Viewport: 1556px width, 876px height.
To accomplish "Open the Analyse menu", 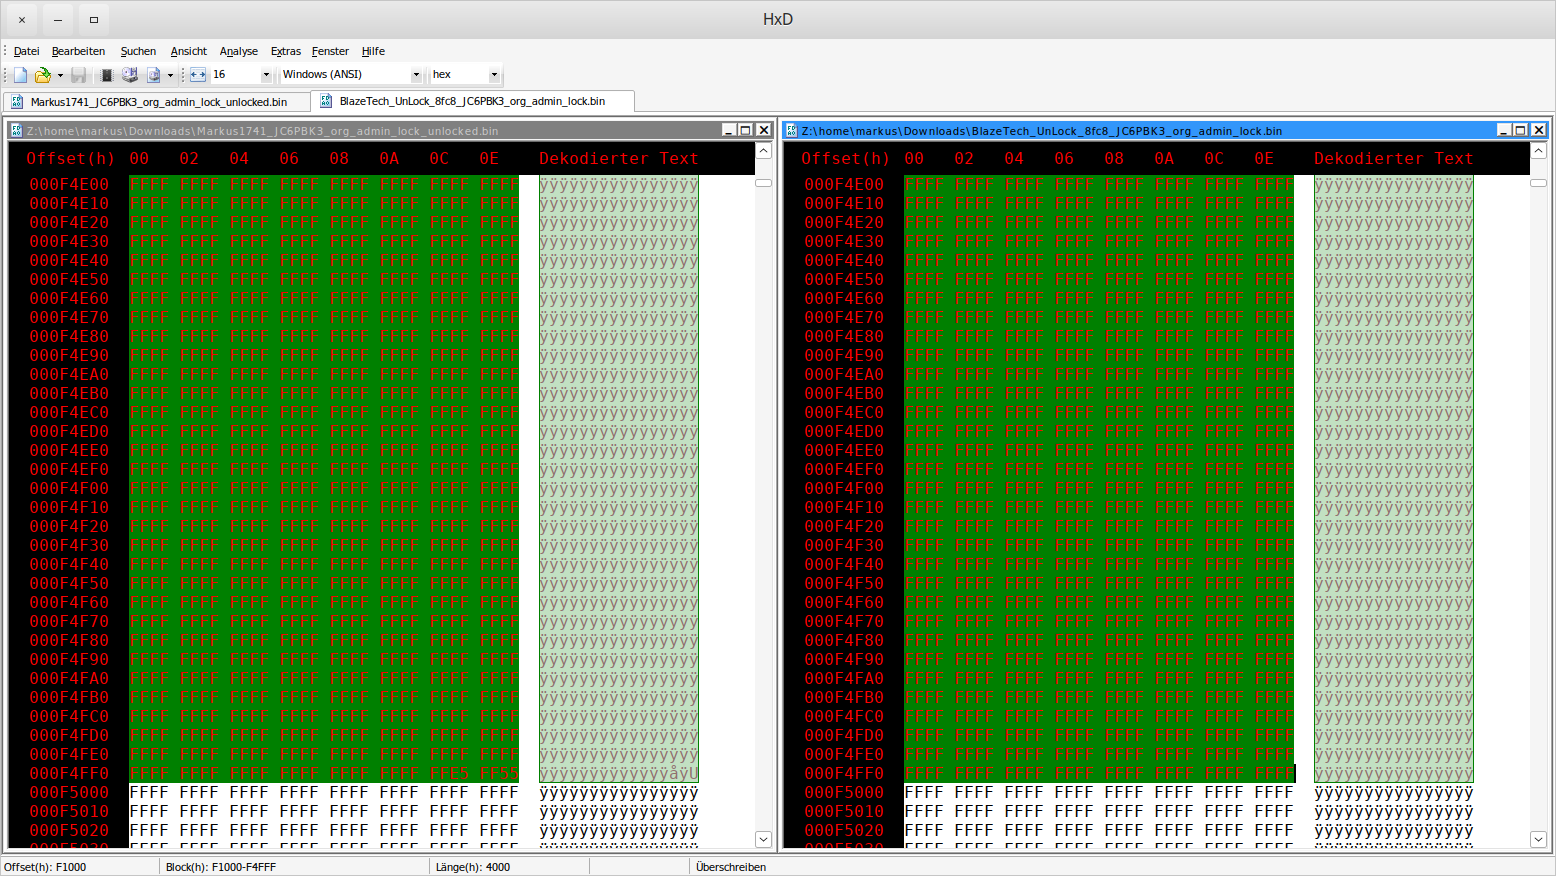I will tap(238, 51).
